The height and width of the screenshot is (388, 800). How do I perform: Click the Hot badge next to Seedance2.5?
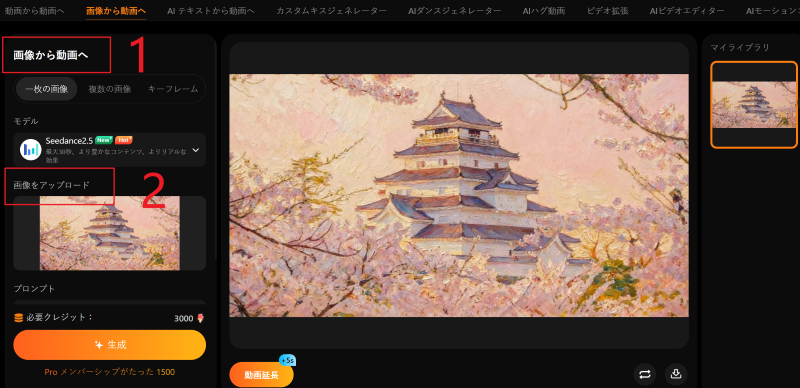[x=123, y=140]
